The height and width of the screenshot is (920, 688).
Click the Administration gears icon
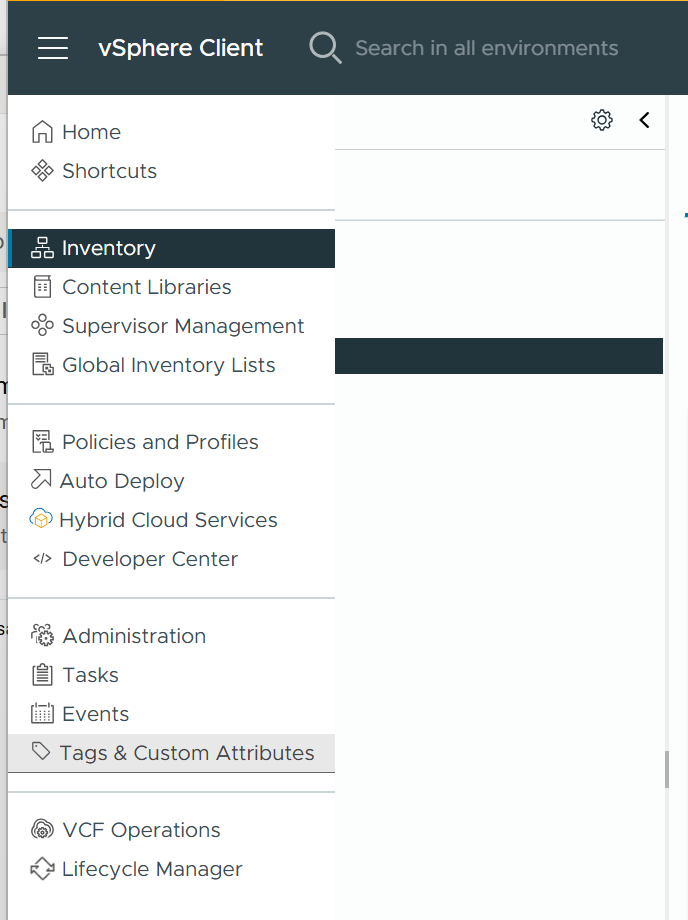[x=42, y=636]
